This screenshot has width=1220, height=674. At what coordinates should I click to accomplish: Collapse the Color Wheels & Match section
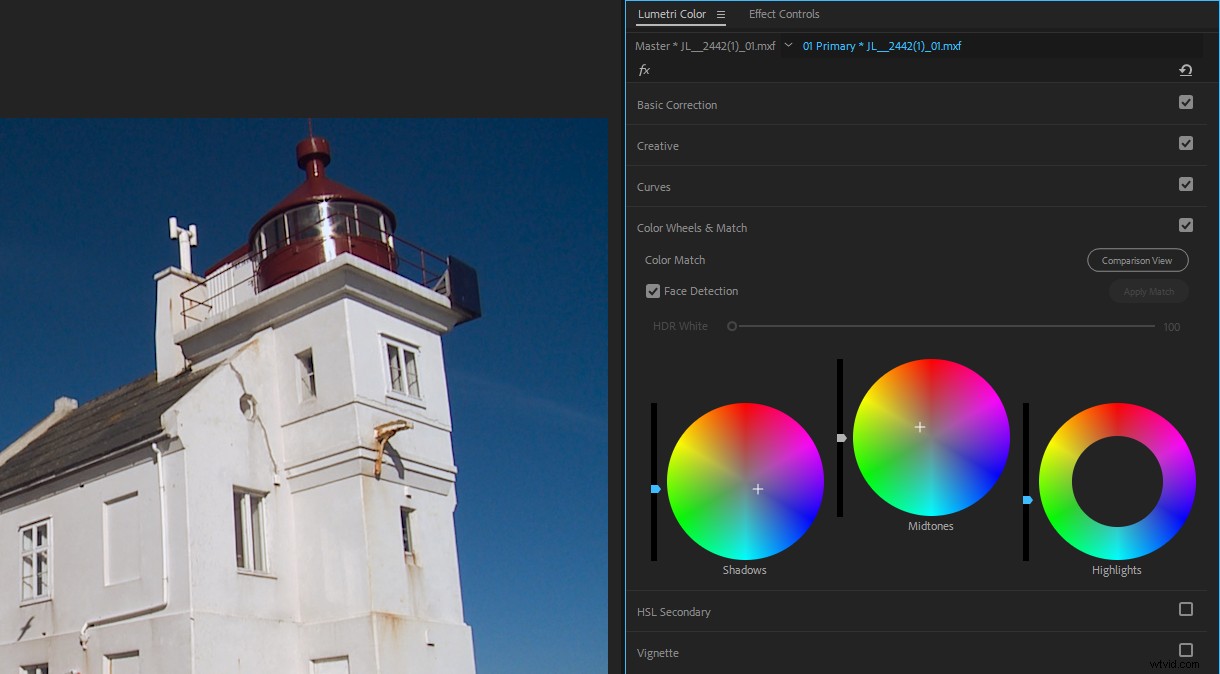coord(692,227)
